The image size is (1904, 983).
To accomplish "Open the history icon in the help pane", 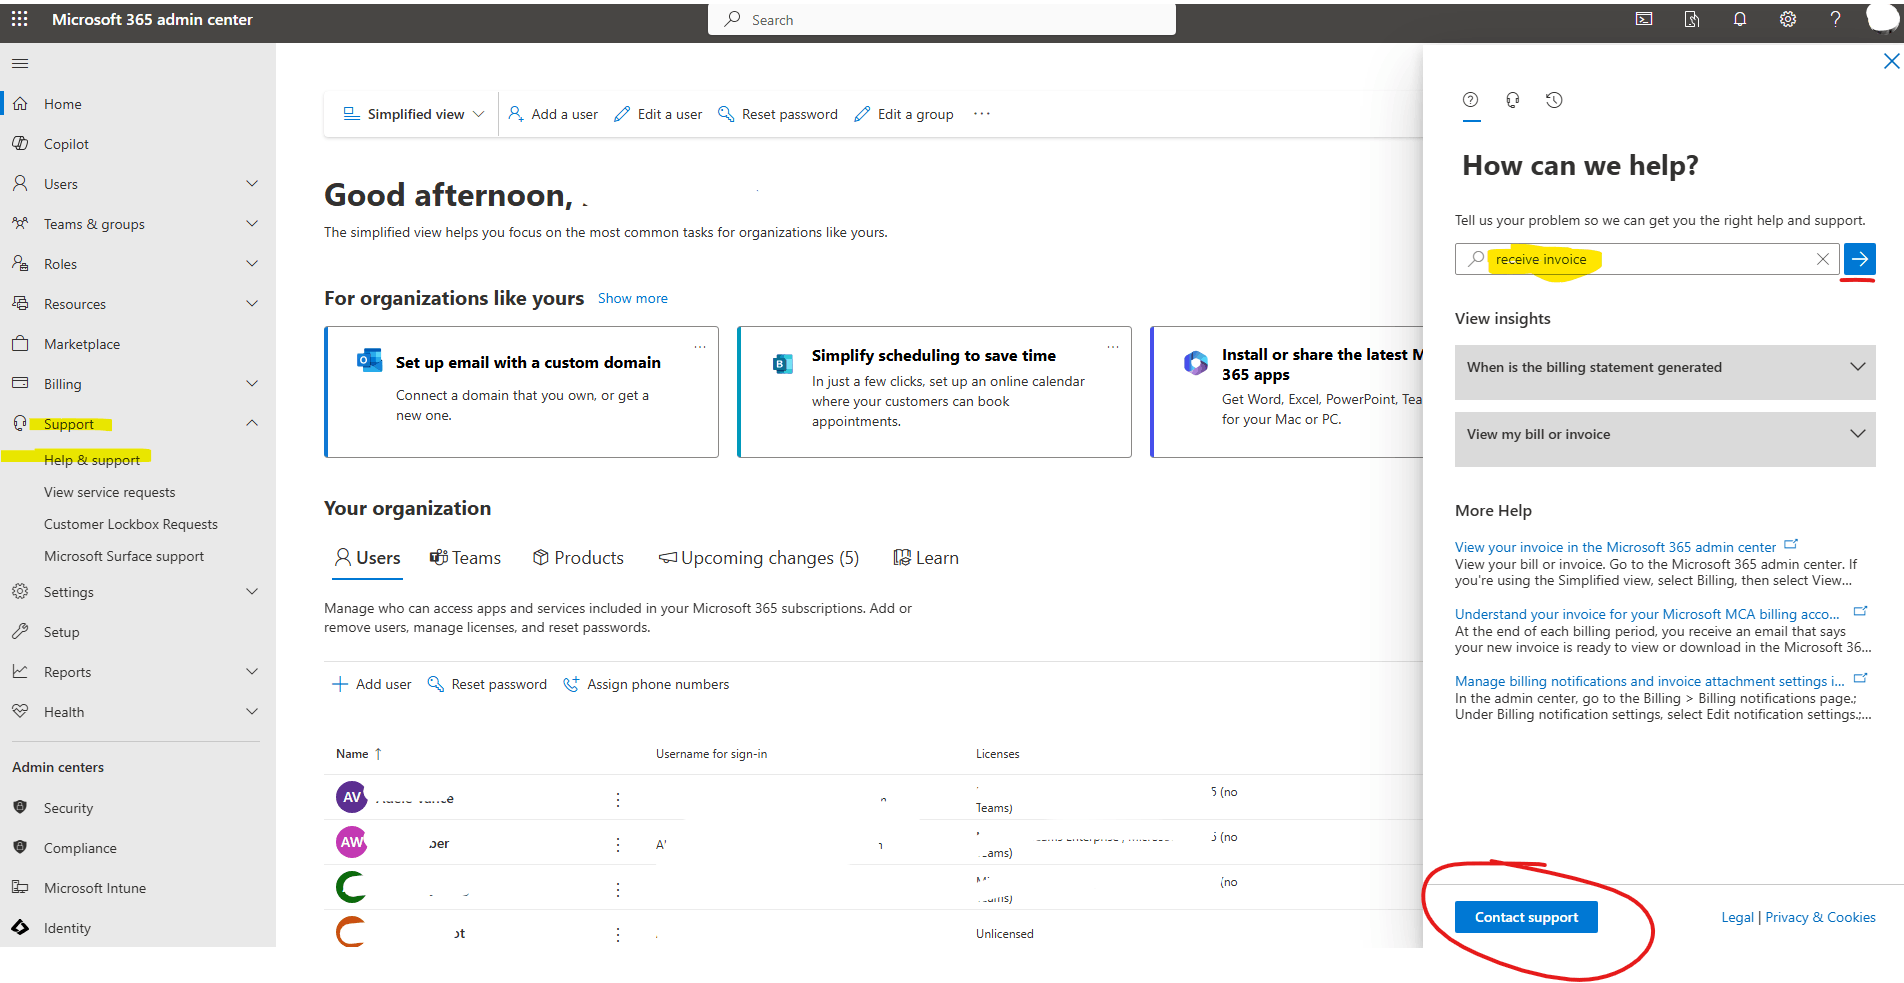I will pos(1554,100).
